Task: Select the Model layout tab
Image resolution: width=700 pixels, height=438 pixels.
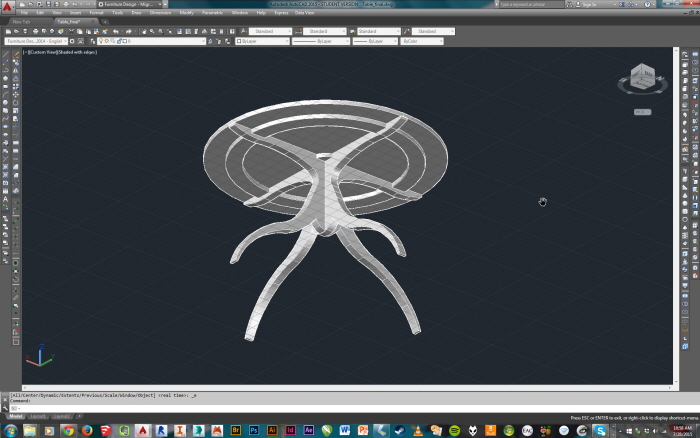Action: click(x=17, y=416)
